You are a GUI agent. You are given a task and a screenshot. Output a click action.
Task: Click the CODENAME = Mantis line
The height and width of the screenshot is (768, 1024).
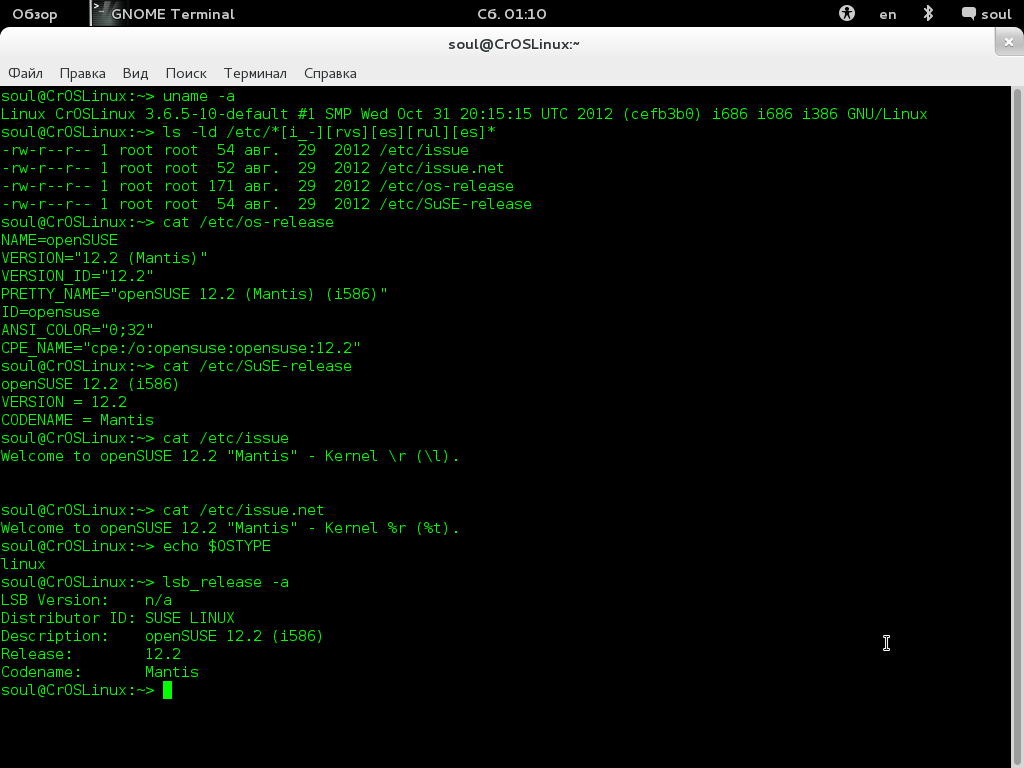pos(77,420)
